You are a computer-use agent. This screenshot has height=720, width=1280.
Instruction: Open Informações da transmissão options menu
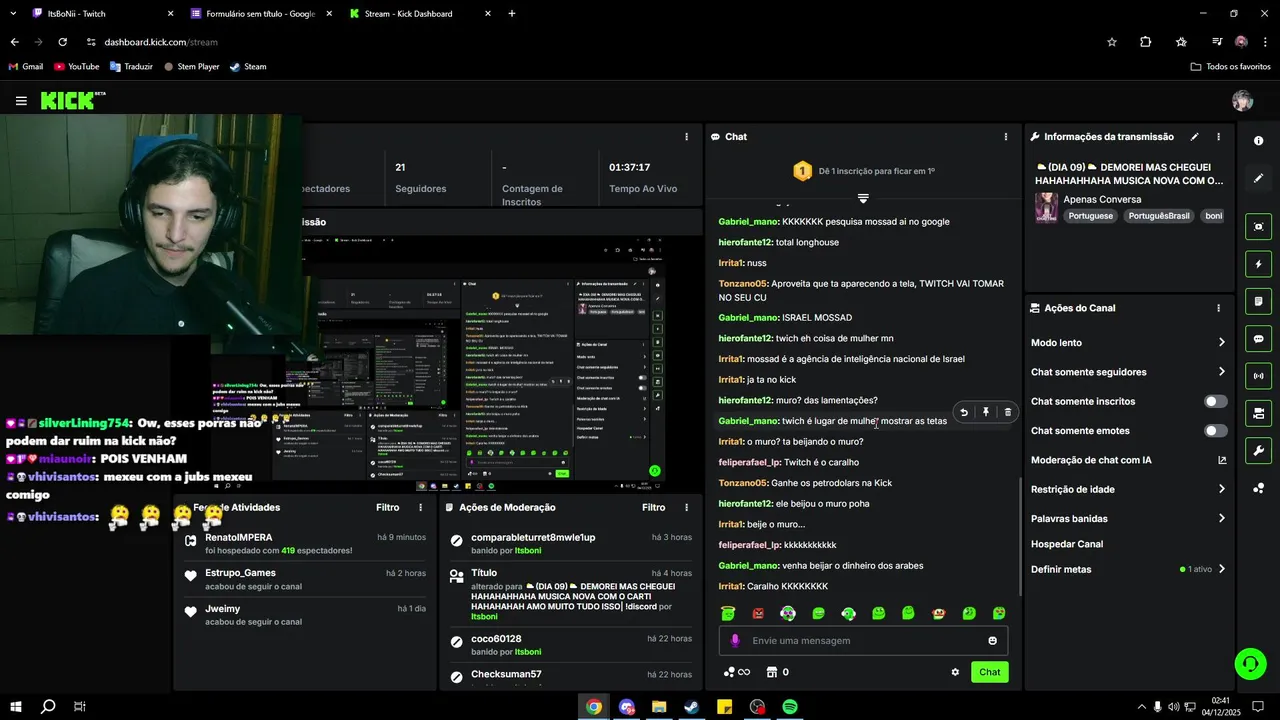1218,137
